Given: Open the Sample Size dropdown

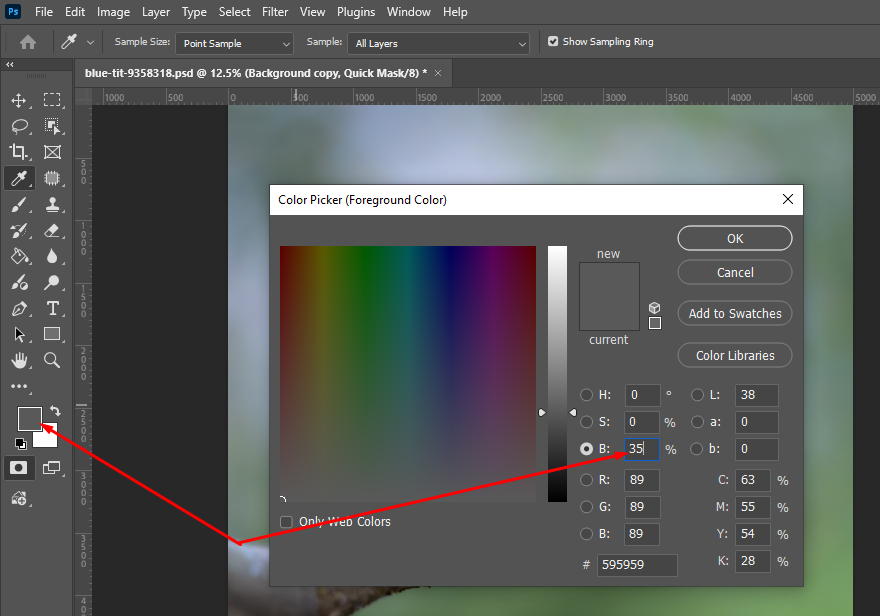Looking at the screenshot, I should (x=233, y=43).
